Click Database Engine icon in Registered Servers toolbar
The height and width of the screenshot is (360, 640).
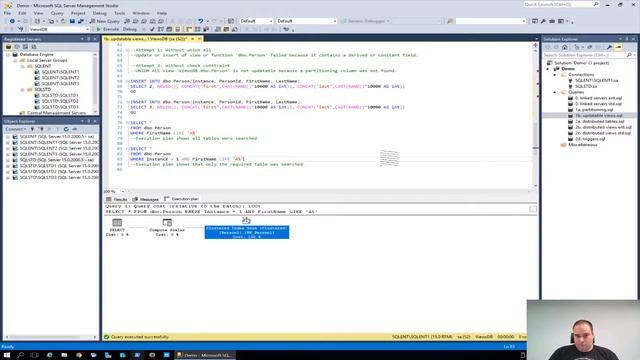click(x=8, y=47)
